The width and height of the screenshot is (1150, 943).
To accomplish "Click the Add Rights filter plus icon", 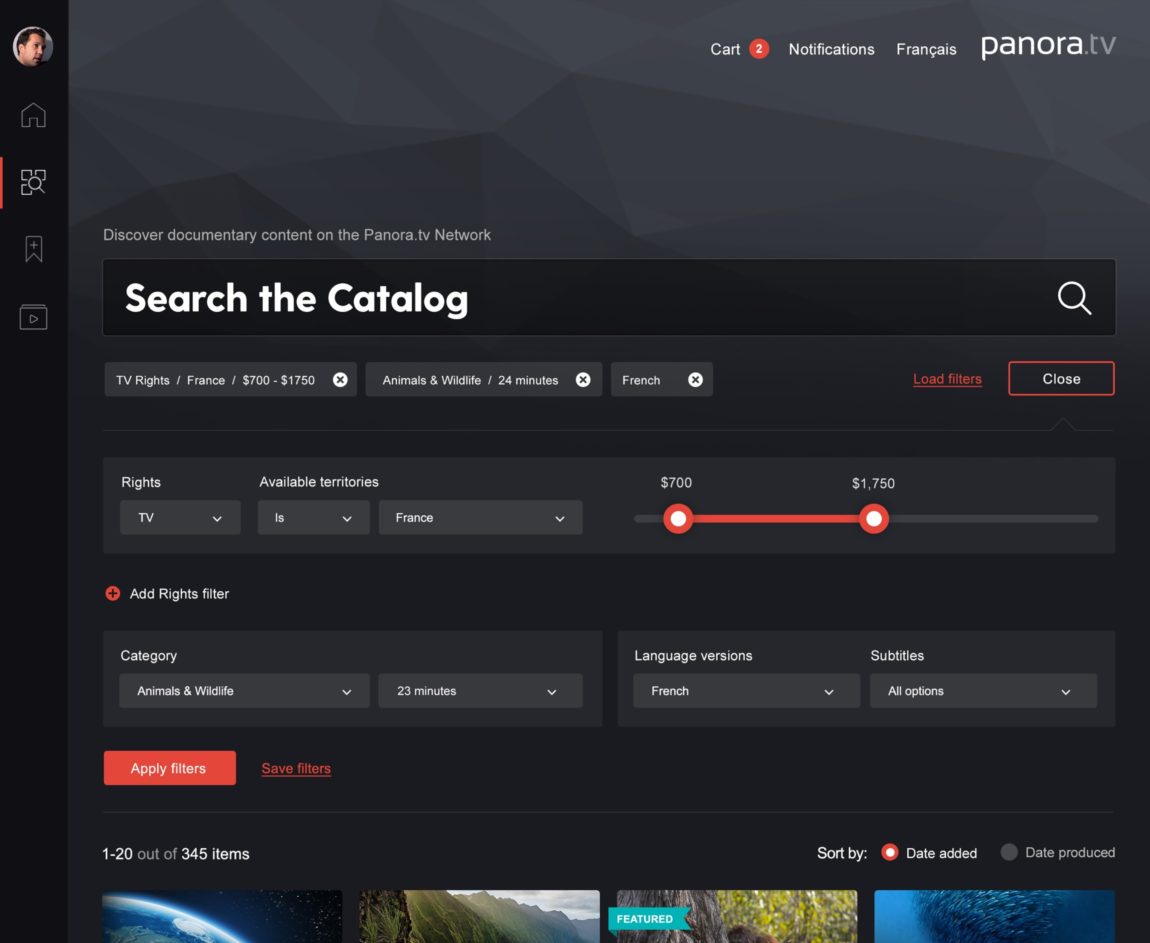I will (x=113, y=594).
